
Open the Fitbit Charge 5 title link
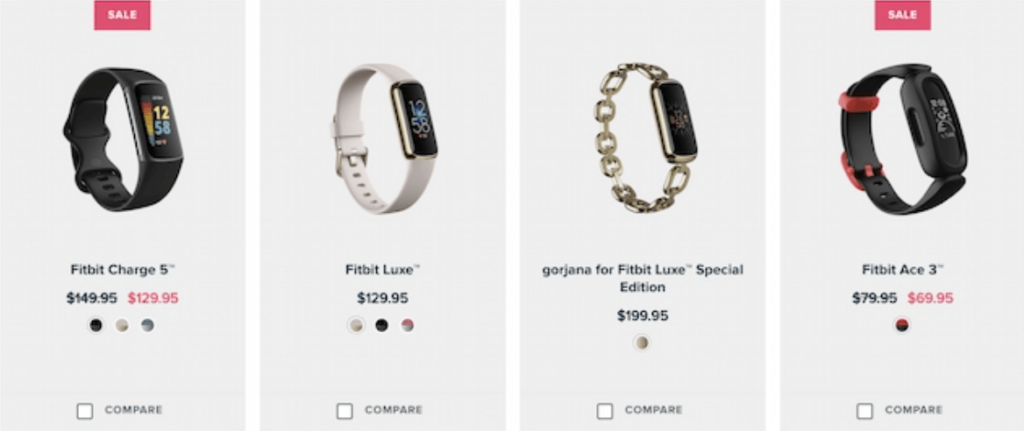[x=123, y=270]
